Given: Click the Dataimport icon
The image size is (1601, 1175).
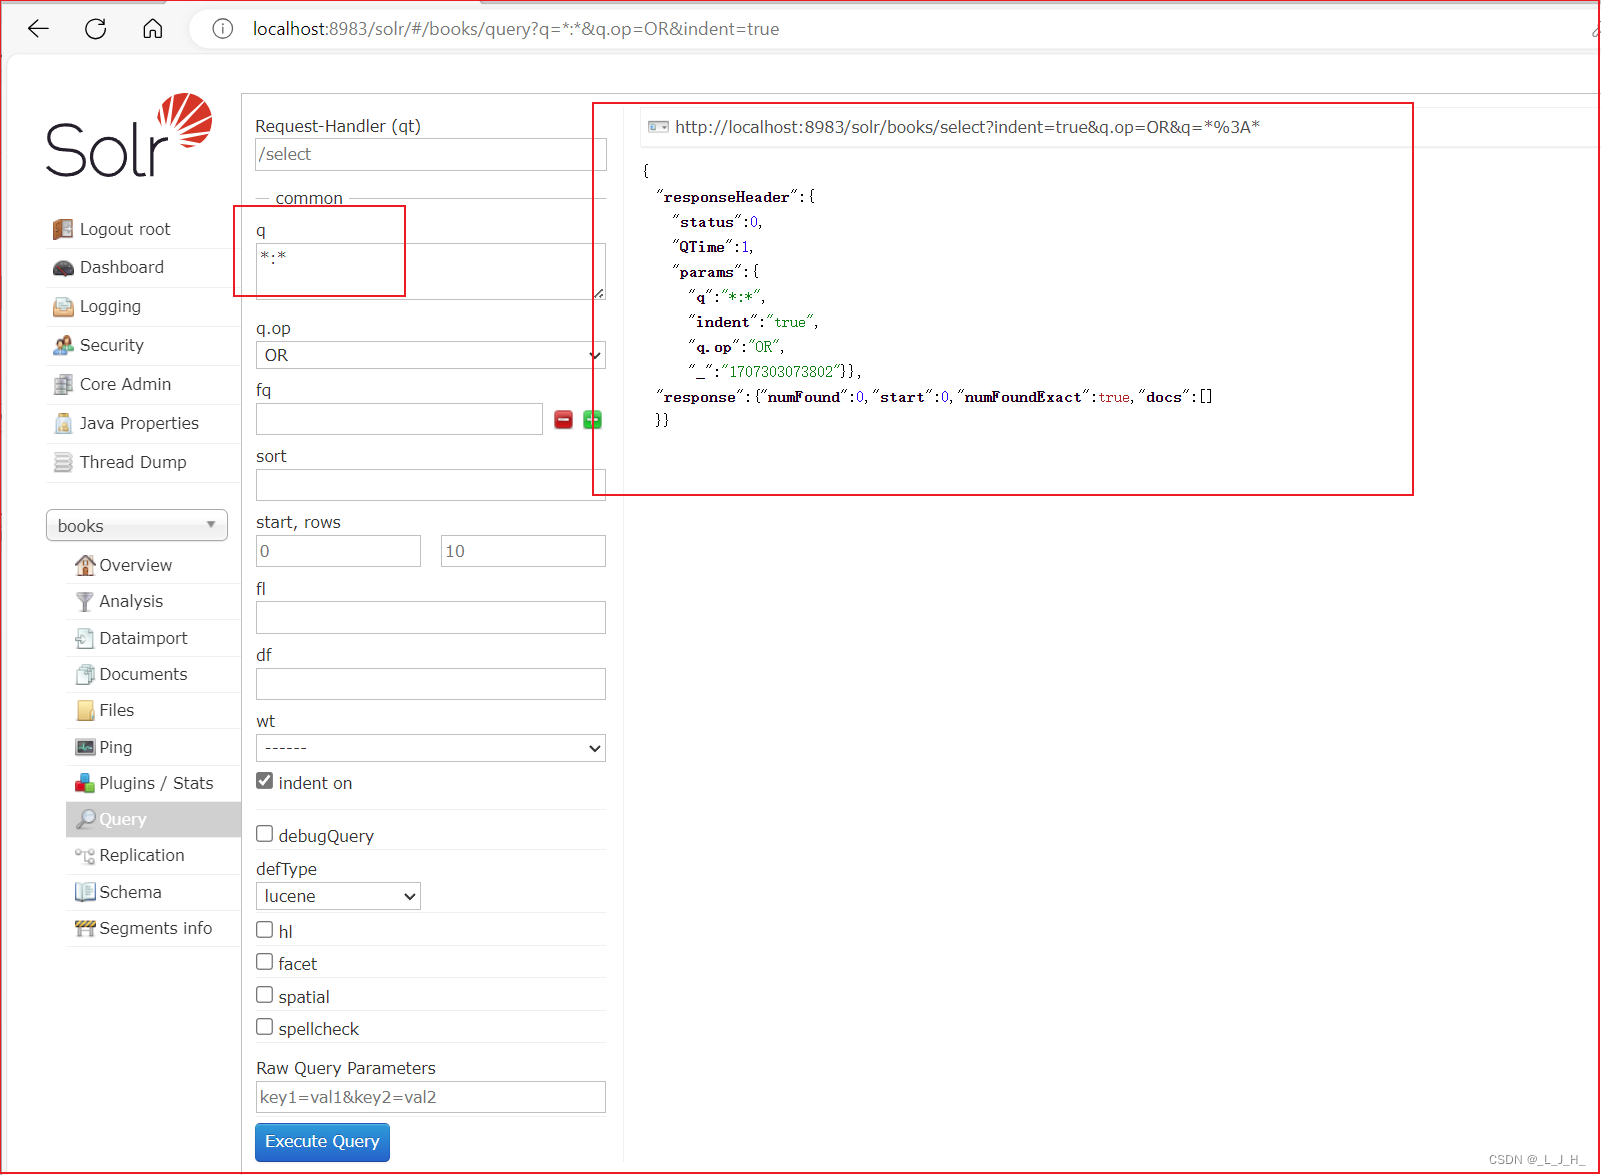Looking at the screenshot, I should click(85, 638).
